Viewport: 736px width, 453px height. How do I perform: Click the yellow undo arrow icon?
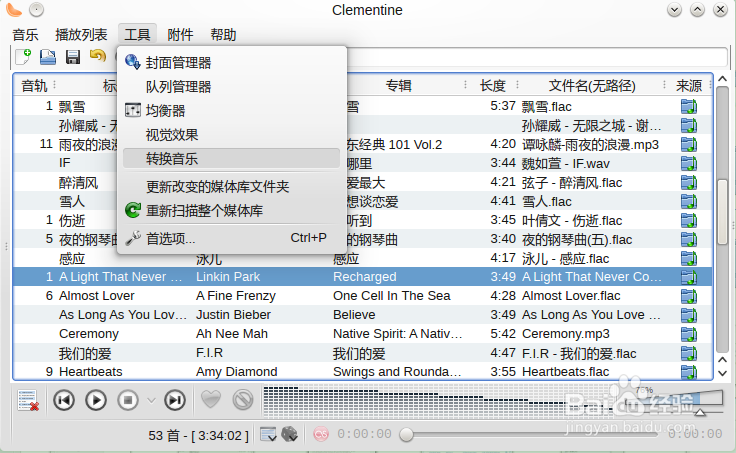pyautogui.click(x=98, y=56)
